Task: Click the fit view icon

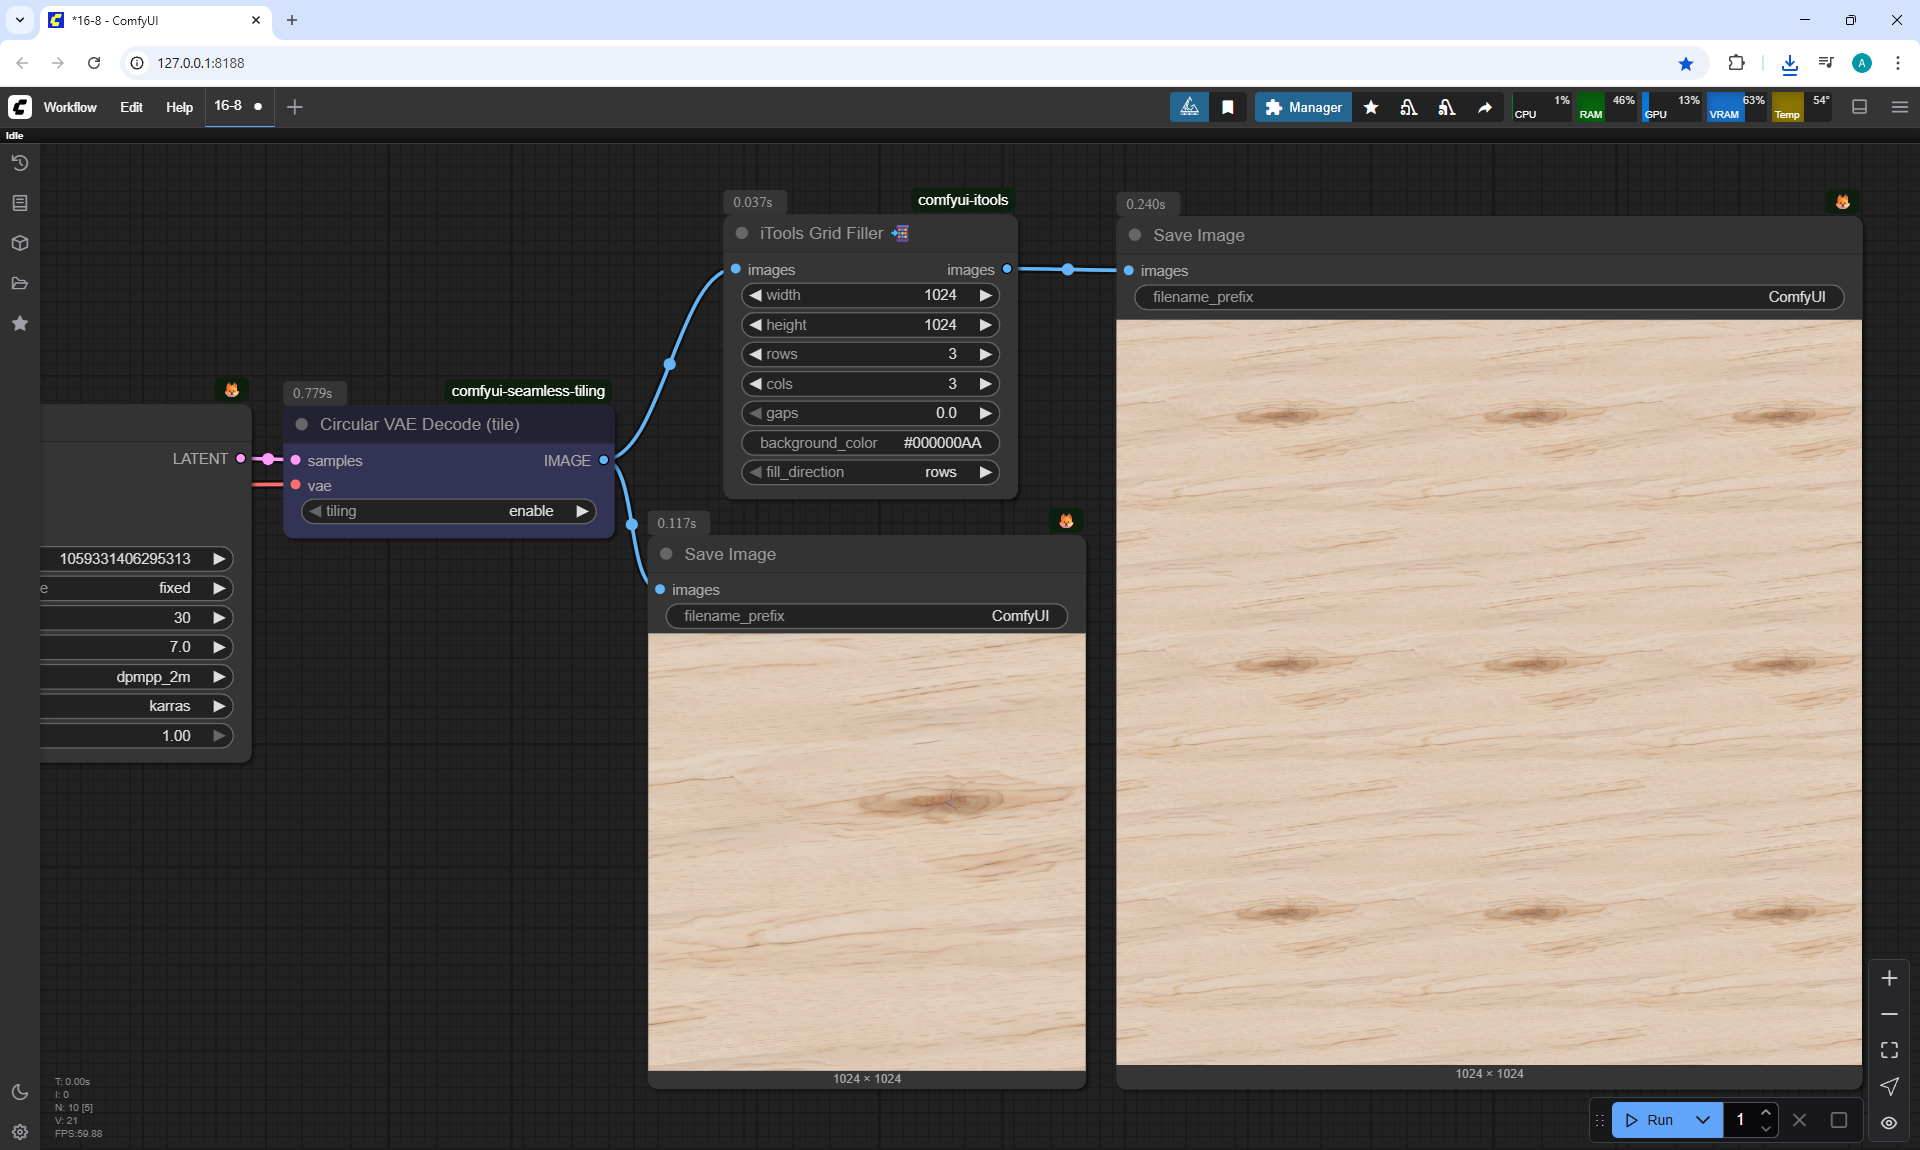Action: [x=1889, y=1050]
